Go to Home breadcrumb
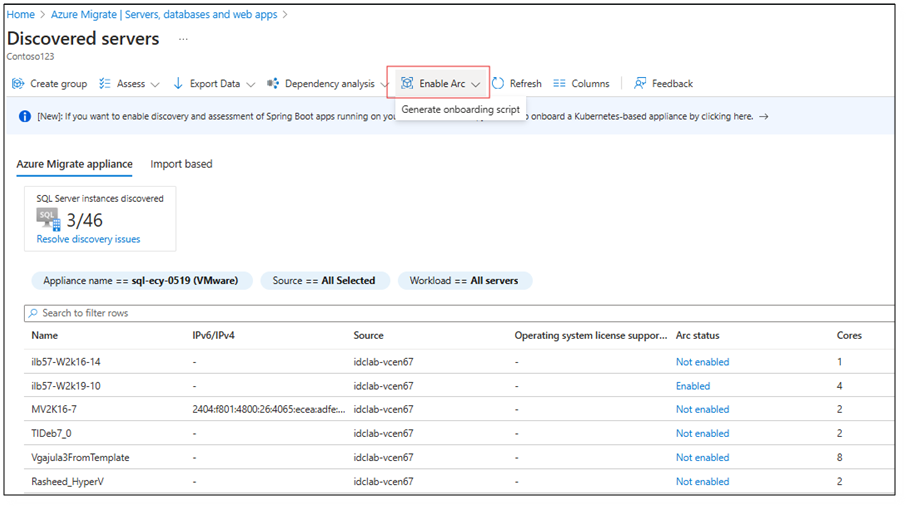Image resolution: width=911 pixels, height=511 pixels. tap(20, 15)
